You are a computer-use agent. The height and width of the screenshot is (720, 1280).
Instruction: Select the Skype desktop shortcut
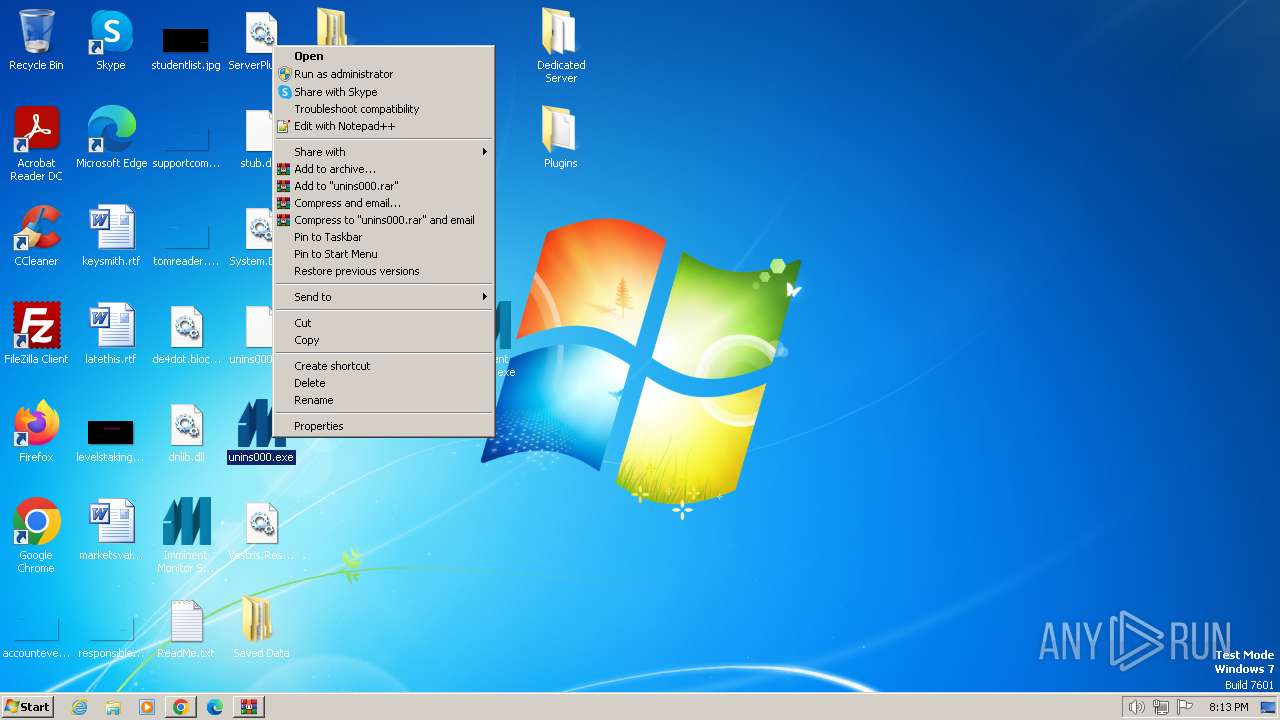[110, 40]
